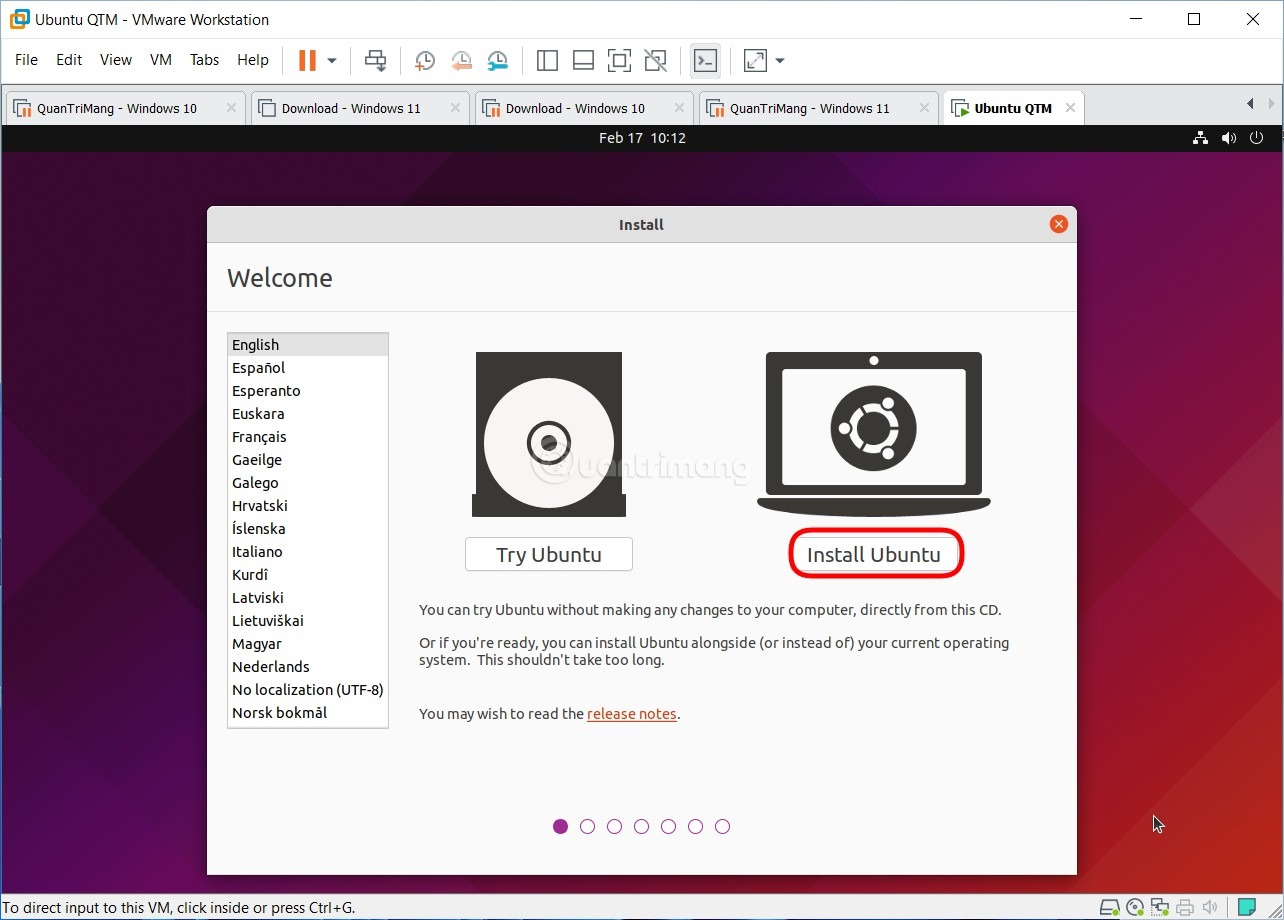Click the Ubuntu volume icon in top bar
Viewport: 1284px width, 920px height.
coord(1229,138)
